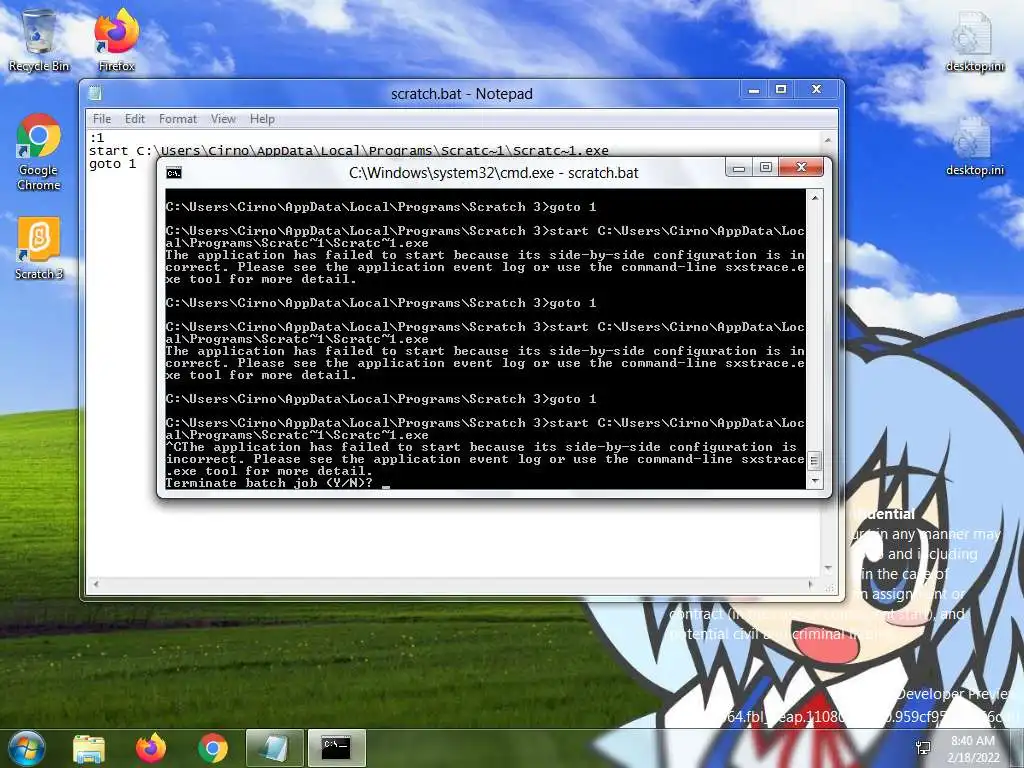Click the 'start C:\Users\Cirno' line in Notepad
The image size is (1024, 768).
[349, 151]
